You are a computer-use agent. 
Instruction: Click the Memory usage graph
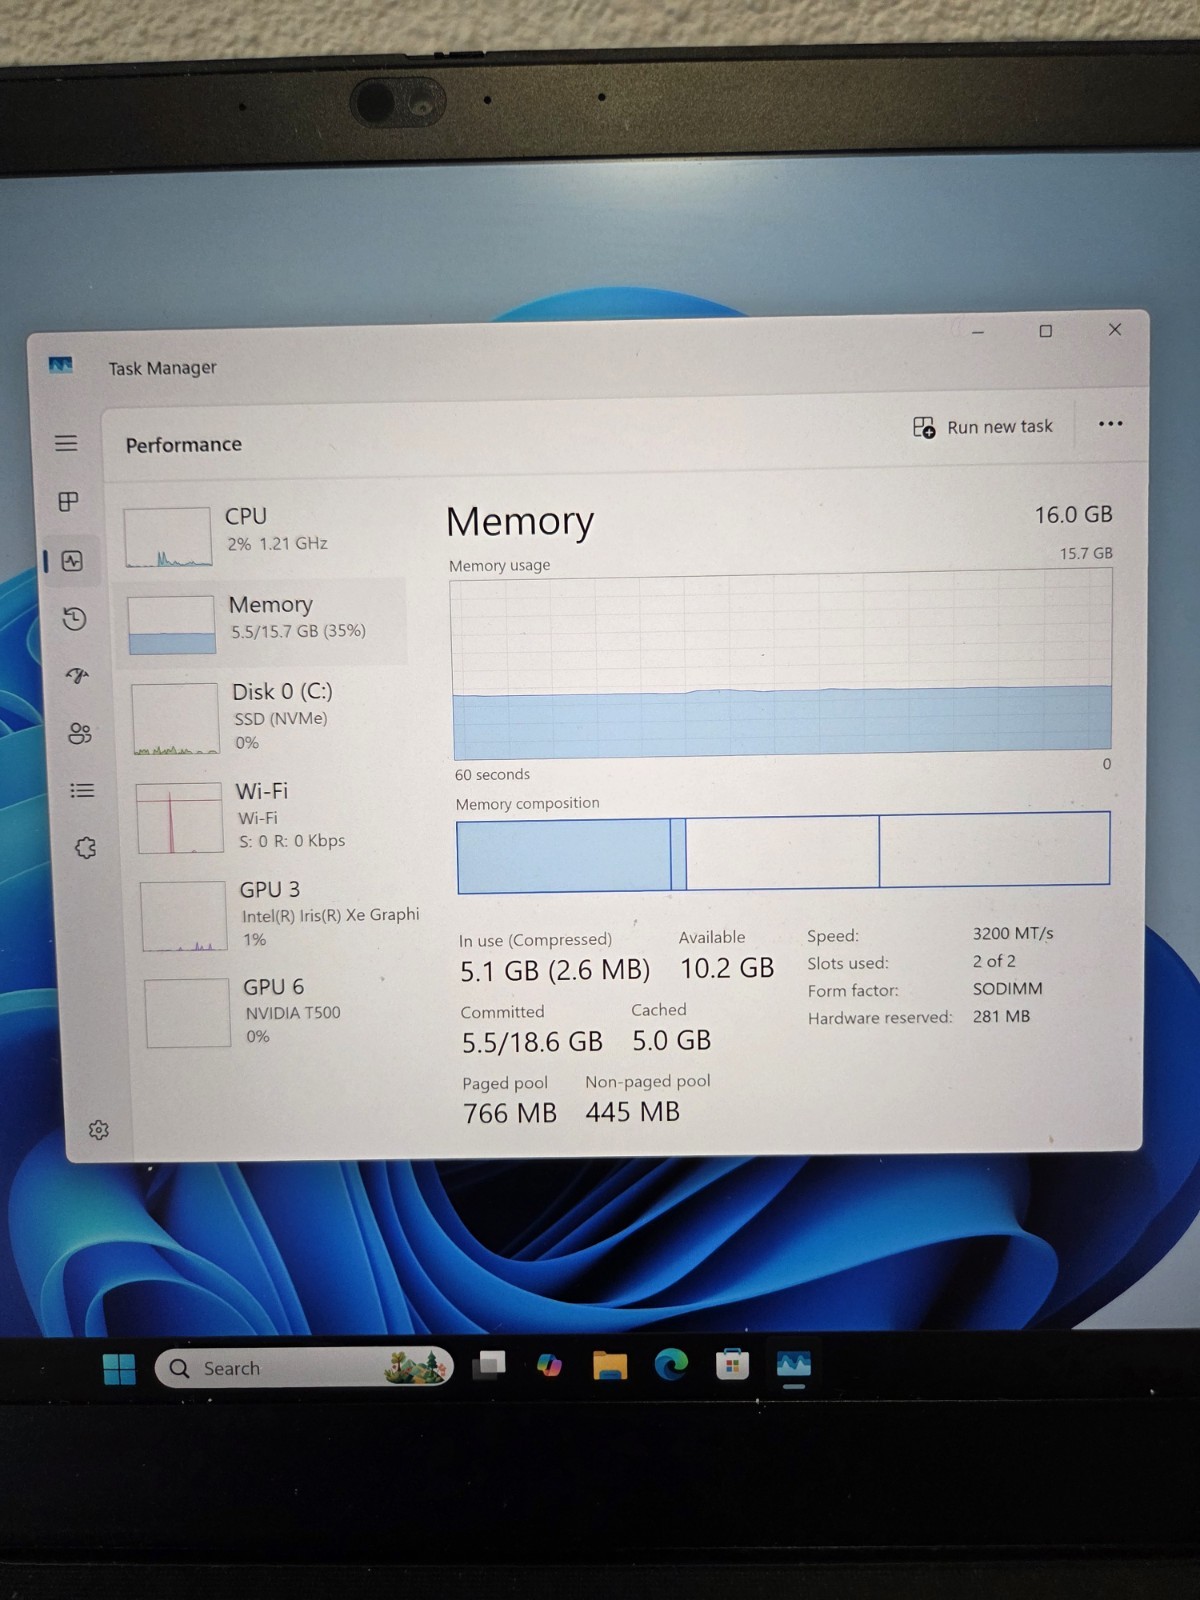coord(782,663)
